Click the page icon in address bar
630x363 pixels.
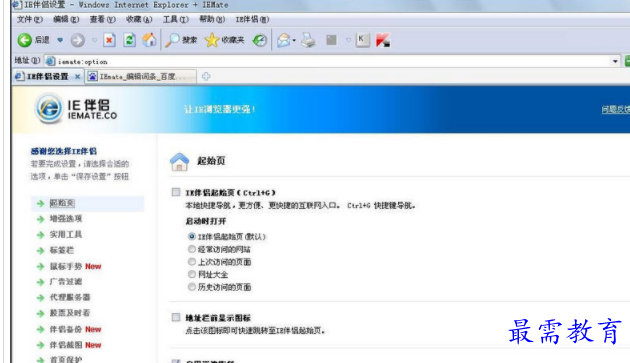click(50, 61)
